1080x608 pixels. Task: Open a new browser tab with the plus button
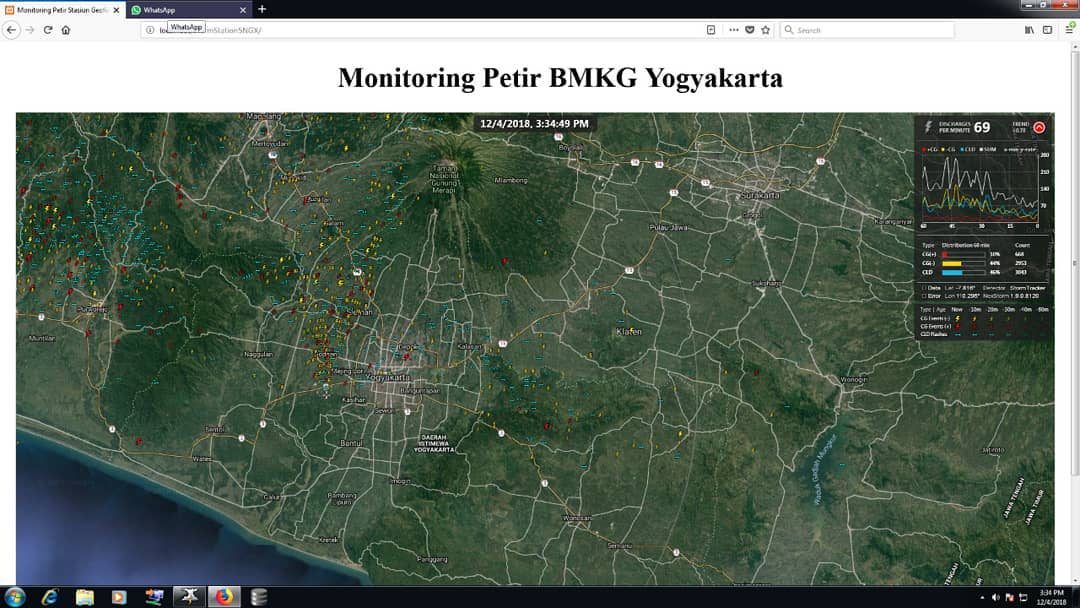(262, 9)
